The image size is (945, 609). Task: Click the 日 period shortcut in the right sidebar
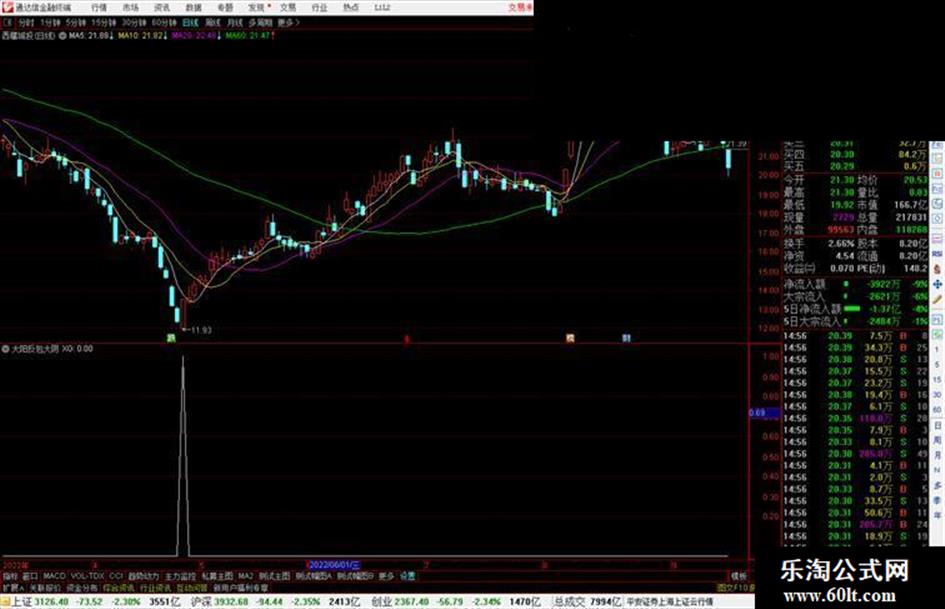937,426
